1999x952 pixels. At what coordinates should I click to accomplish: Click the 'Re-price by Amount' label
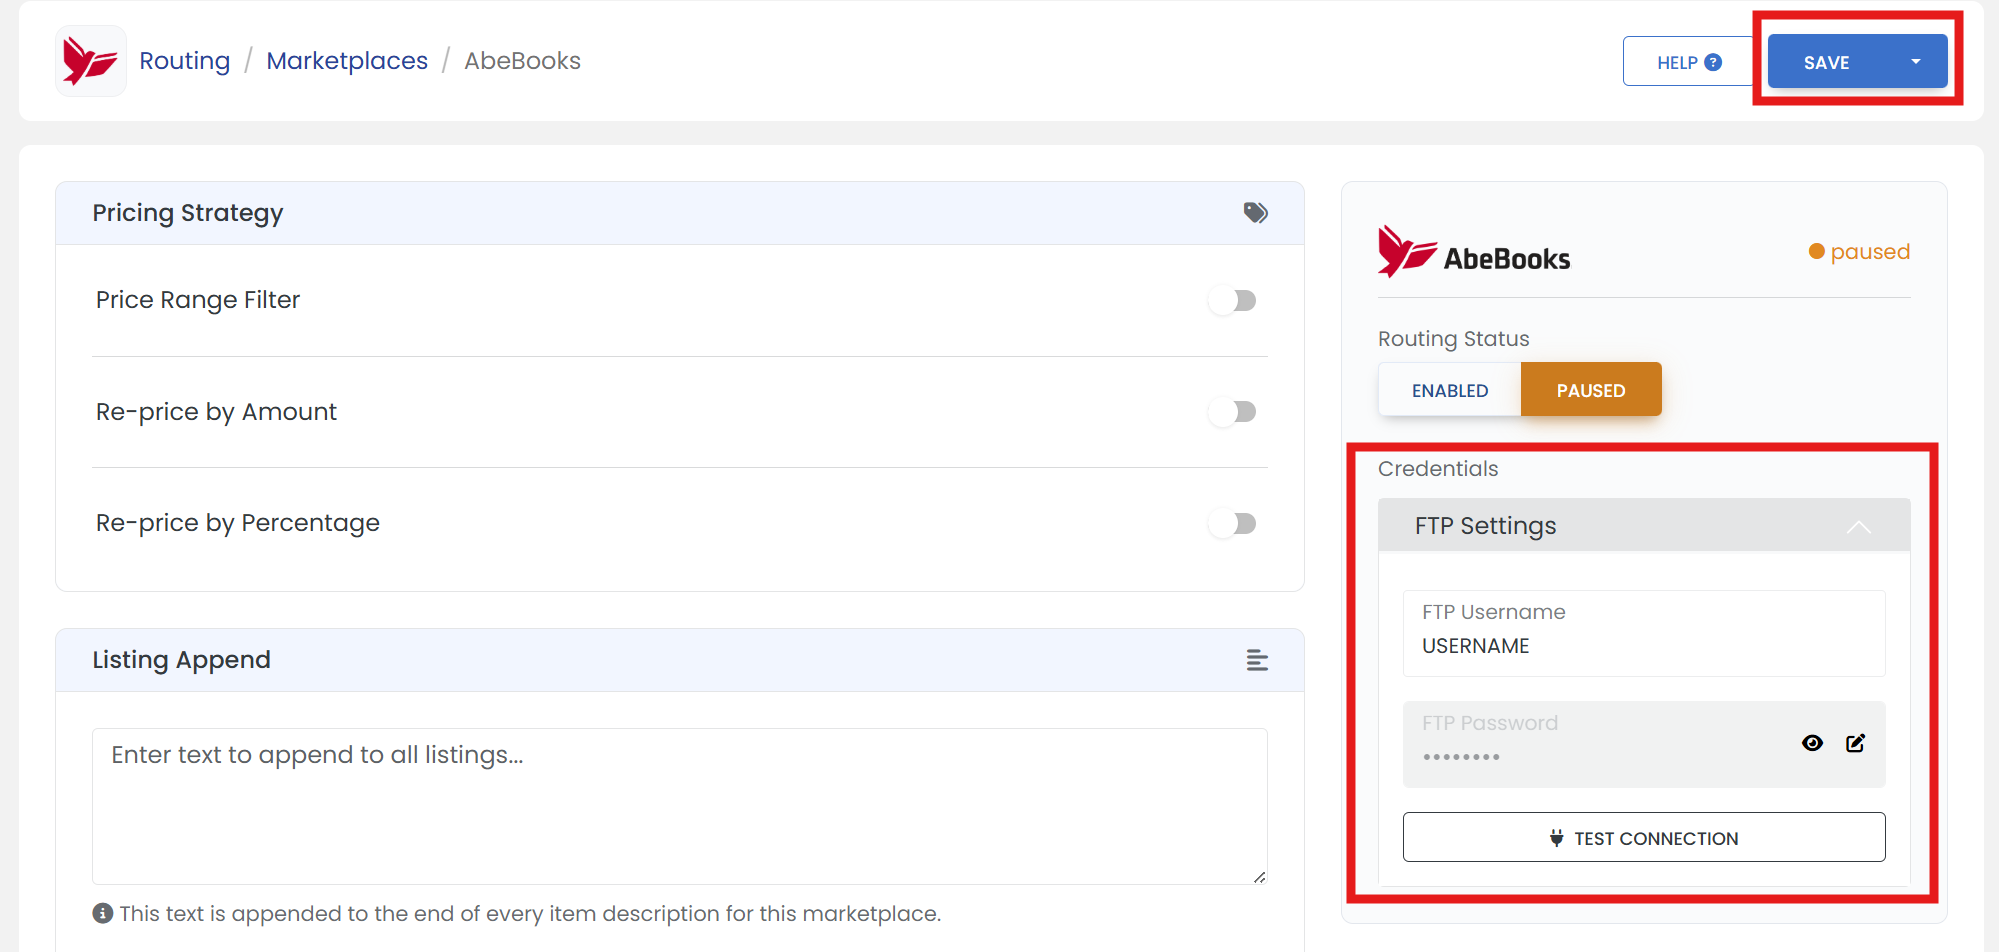[x=216, y=412]
